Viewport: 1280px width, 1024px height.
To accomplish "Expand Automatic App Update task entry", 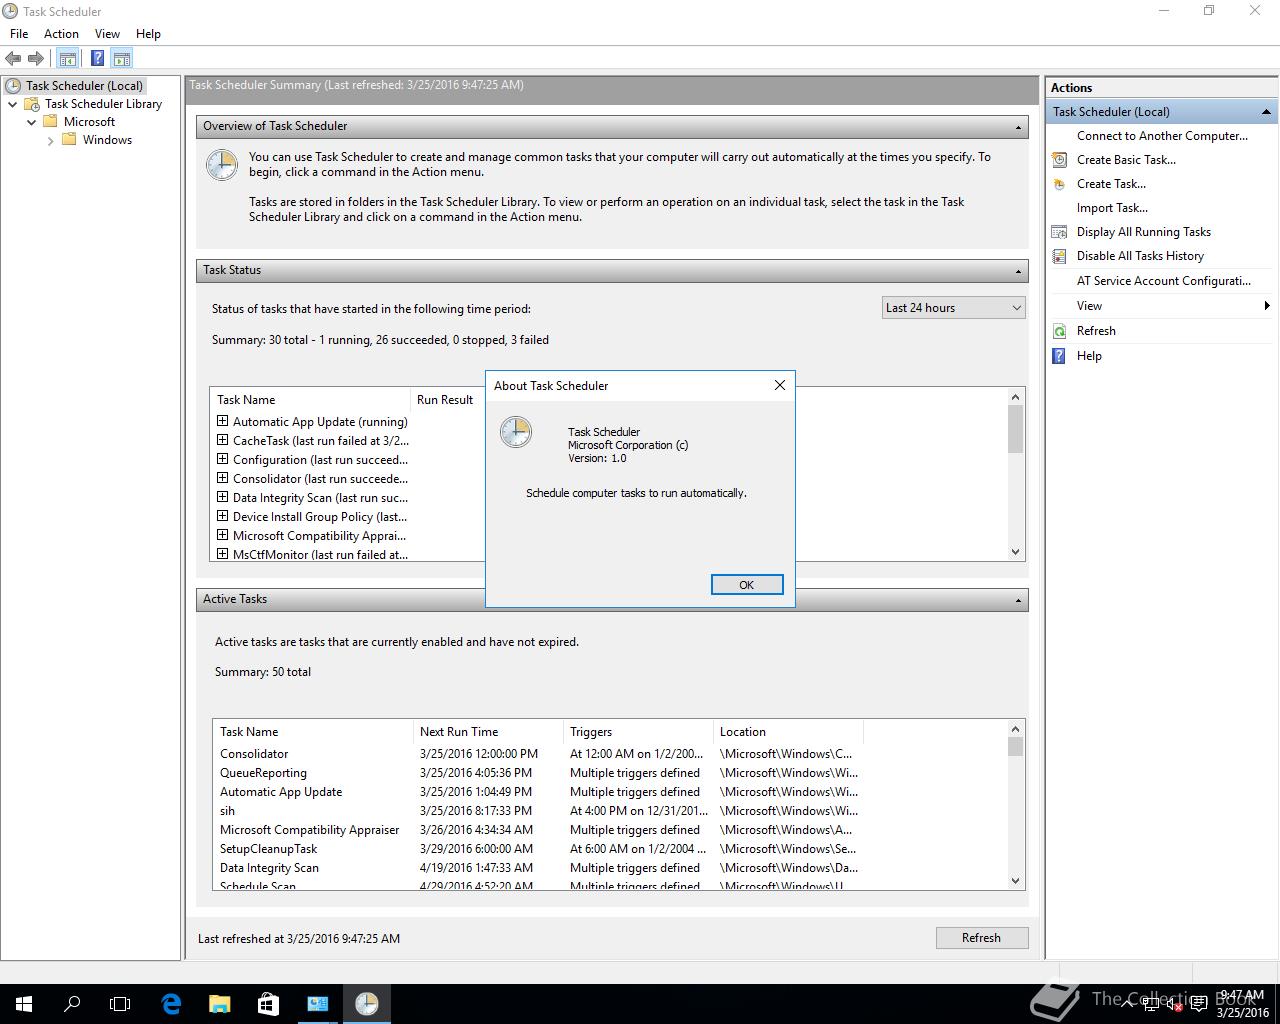I will [x=222, y=421].
